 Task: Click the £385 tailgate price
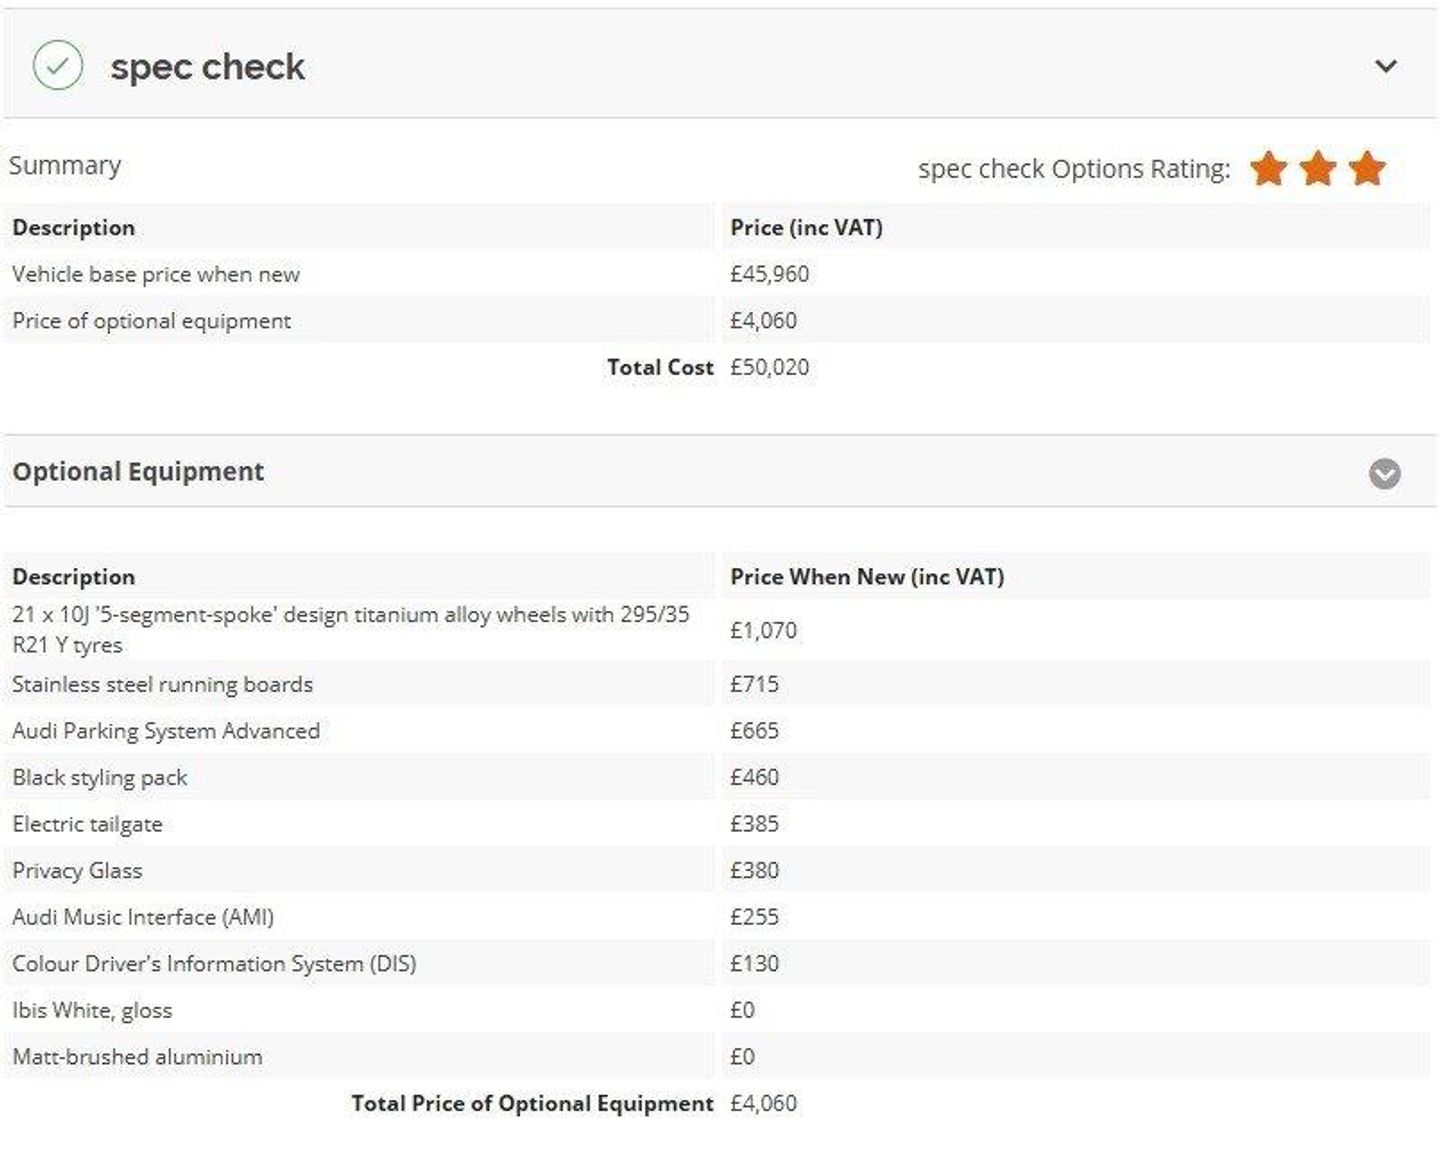(x=754, y=824)
